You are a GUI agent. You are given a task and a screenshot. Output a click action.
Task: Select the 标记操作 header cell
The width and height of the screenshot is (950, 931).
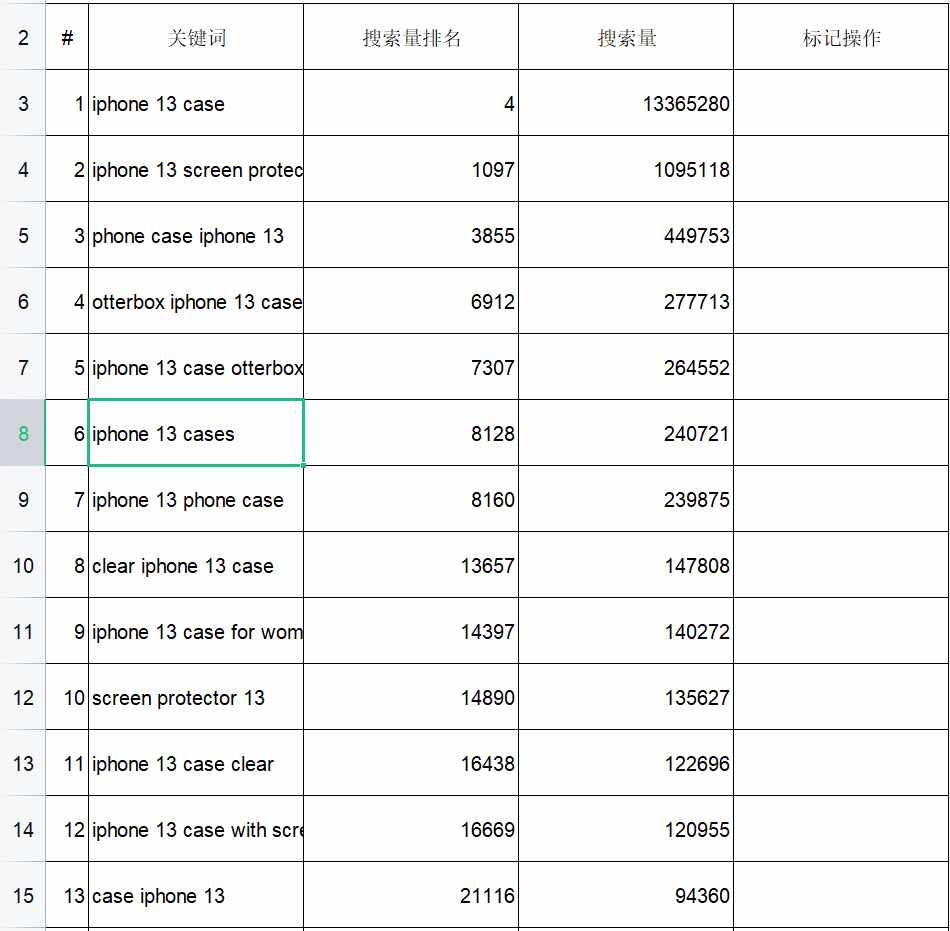click(x=841, y=37)
